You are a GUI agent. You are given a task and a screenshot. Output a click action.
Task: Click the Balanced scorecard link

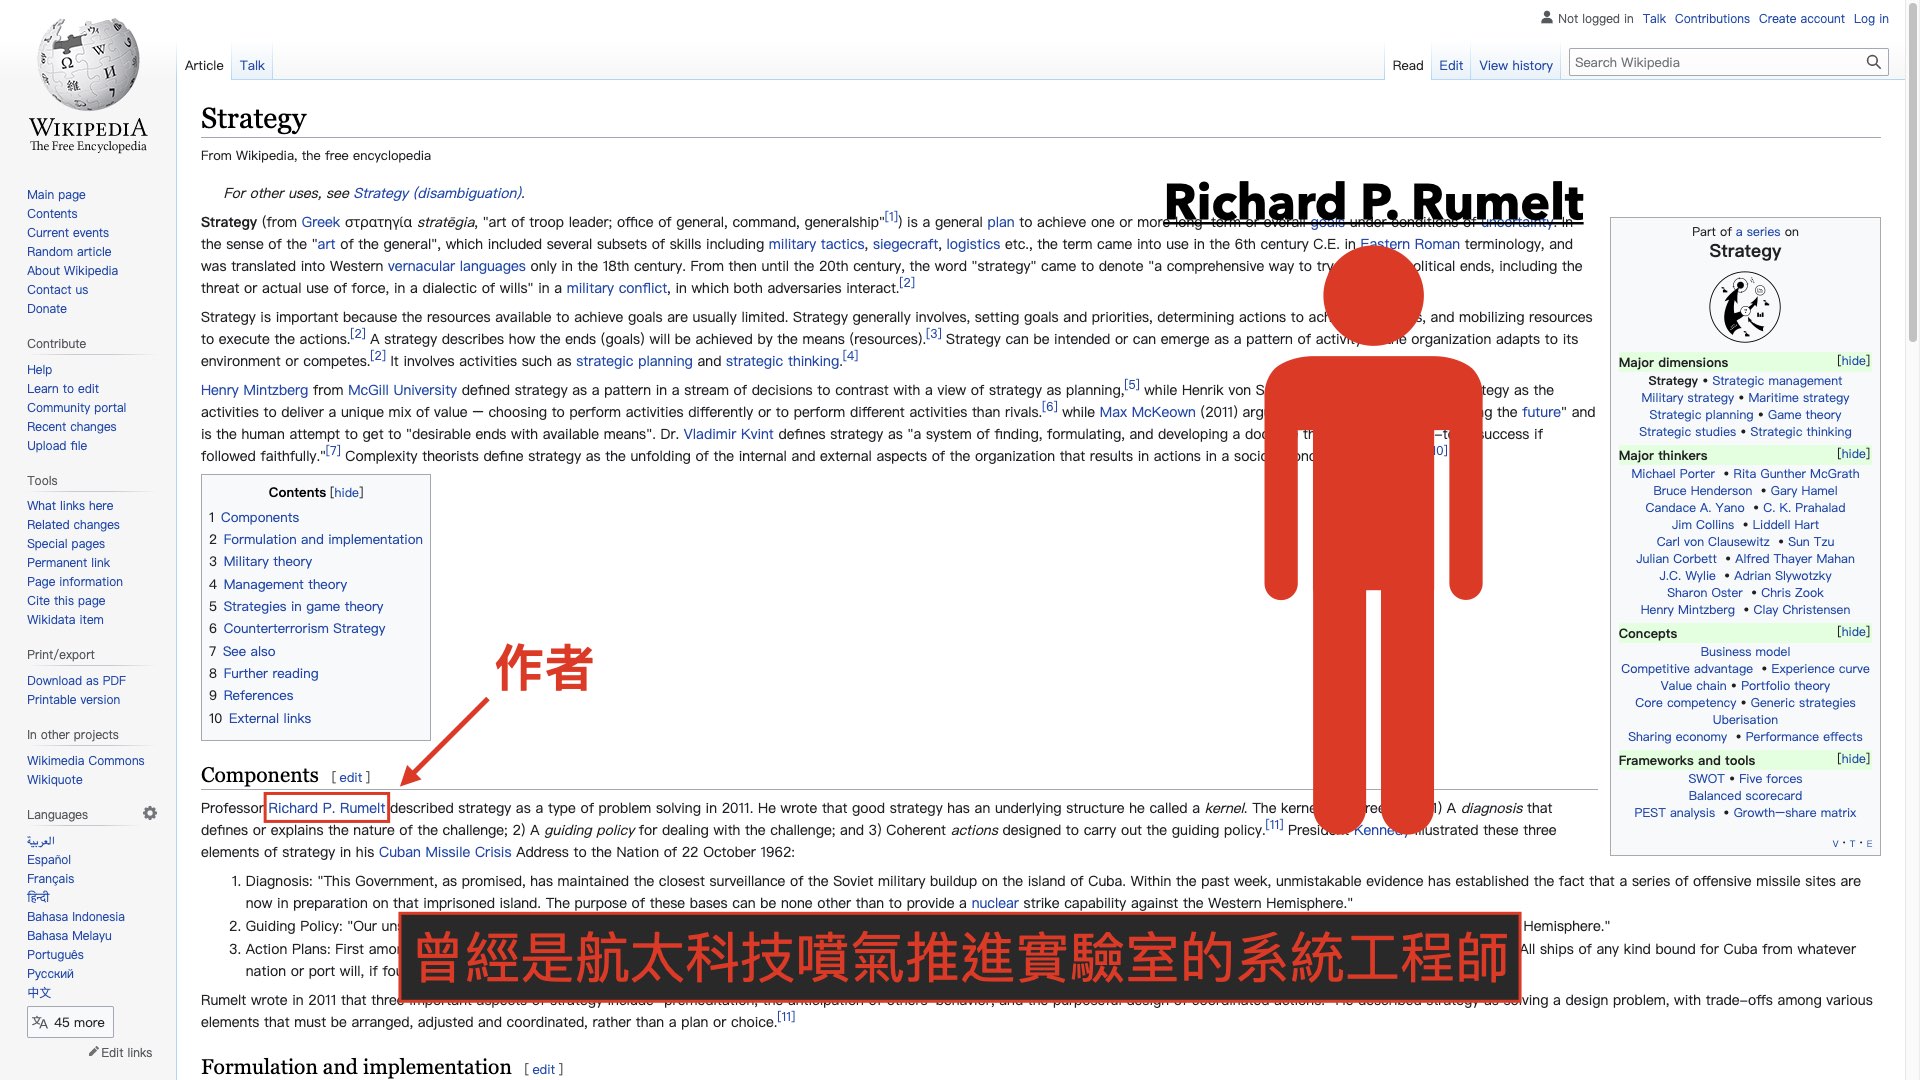[1745, 796]
